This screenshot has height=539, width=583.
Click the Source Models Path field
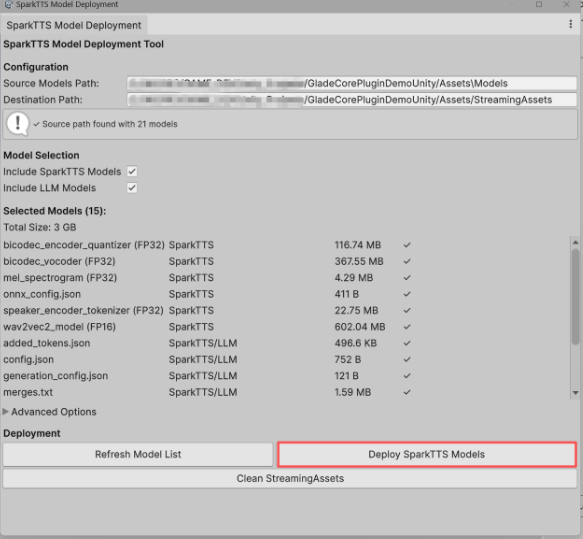pyautogui.click(x=352, y=83)
